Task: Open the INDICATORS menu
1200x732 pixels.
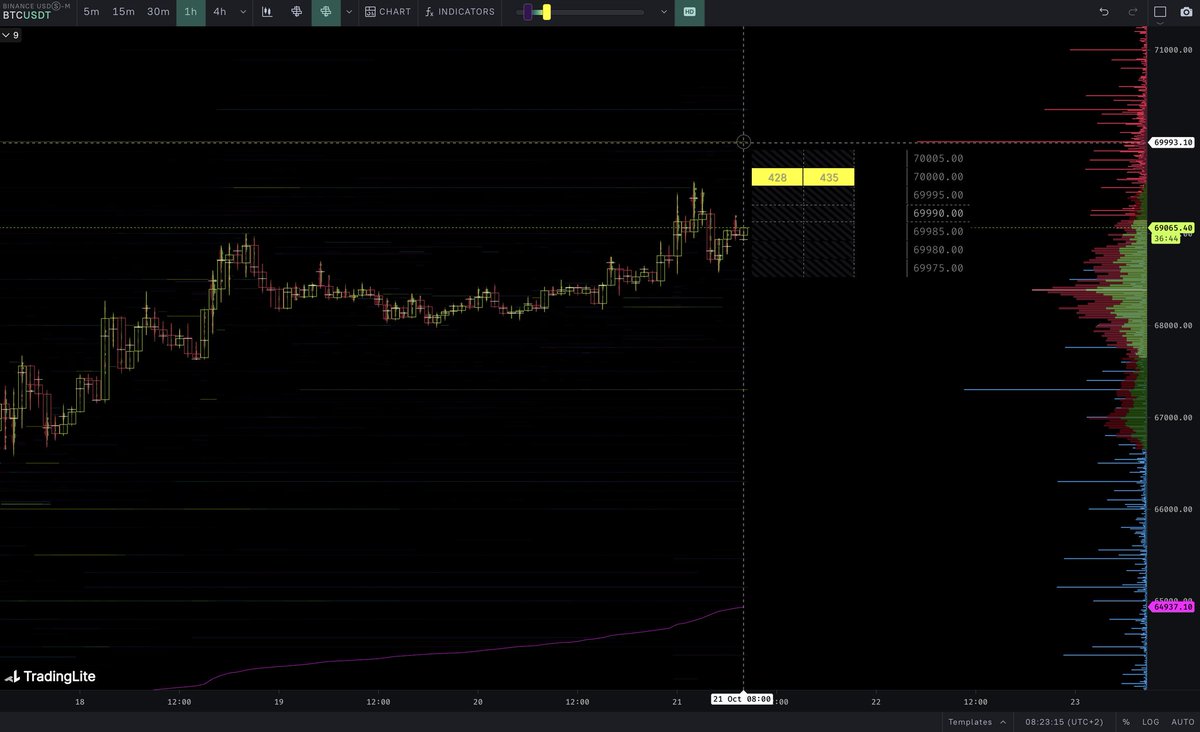Action: coord(460,12)
